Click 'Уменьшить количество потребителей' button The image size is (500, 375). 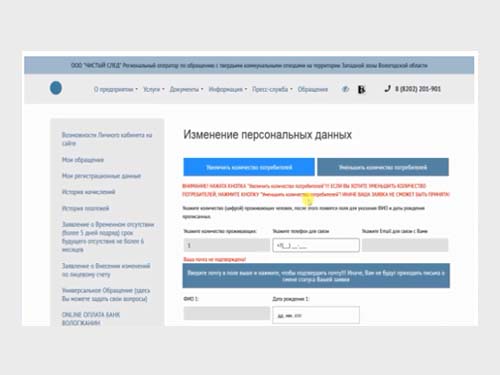(x=383, y=167)
